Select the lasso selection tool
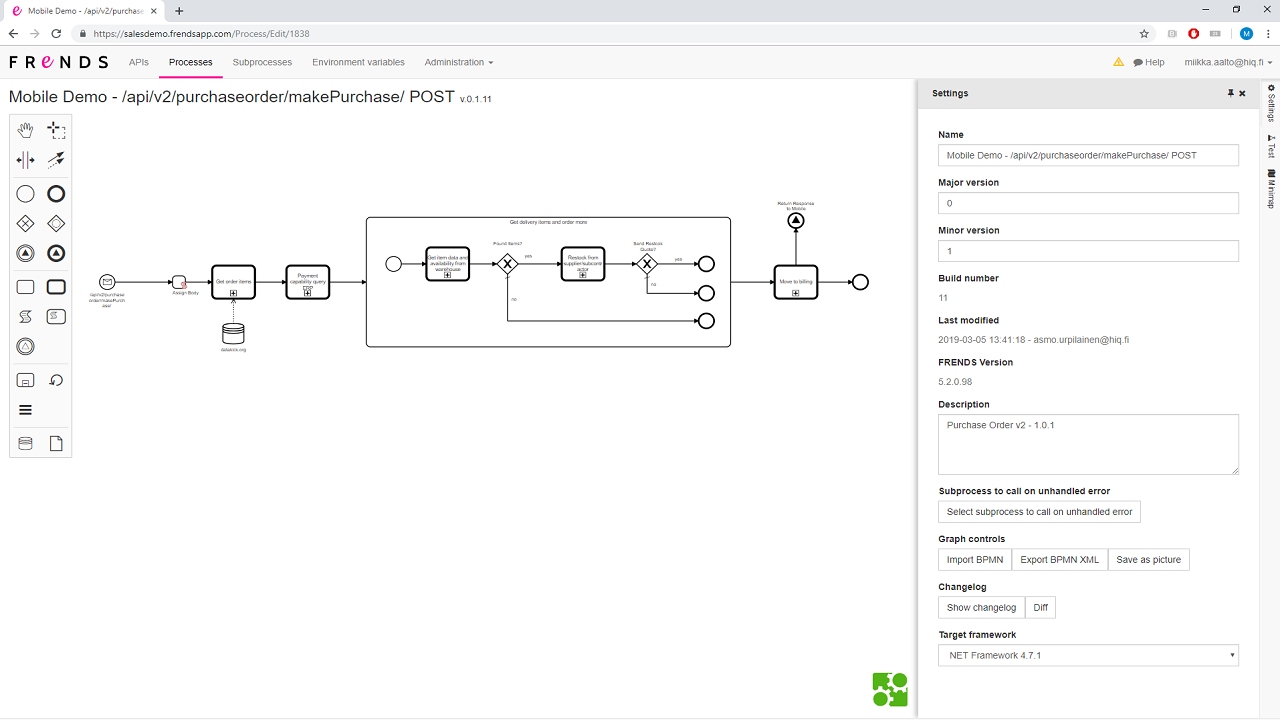1280x720 pixels. pos(56,131)
